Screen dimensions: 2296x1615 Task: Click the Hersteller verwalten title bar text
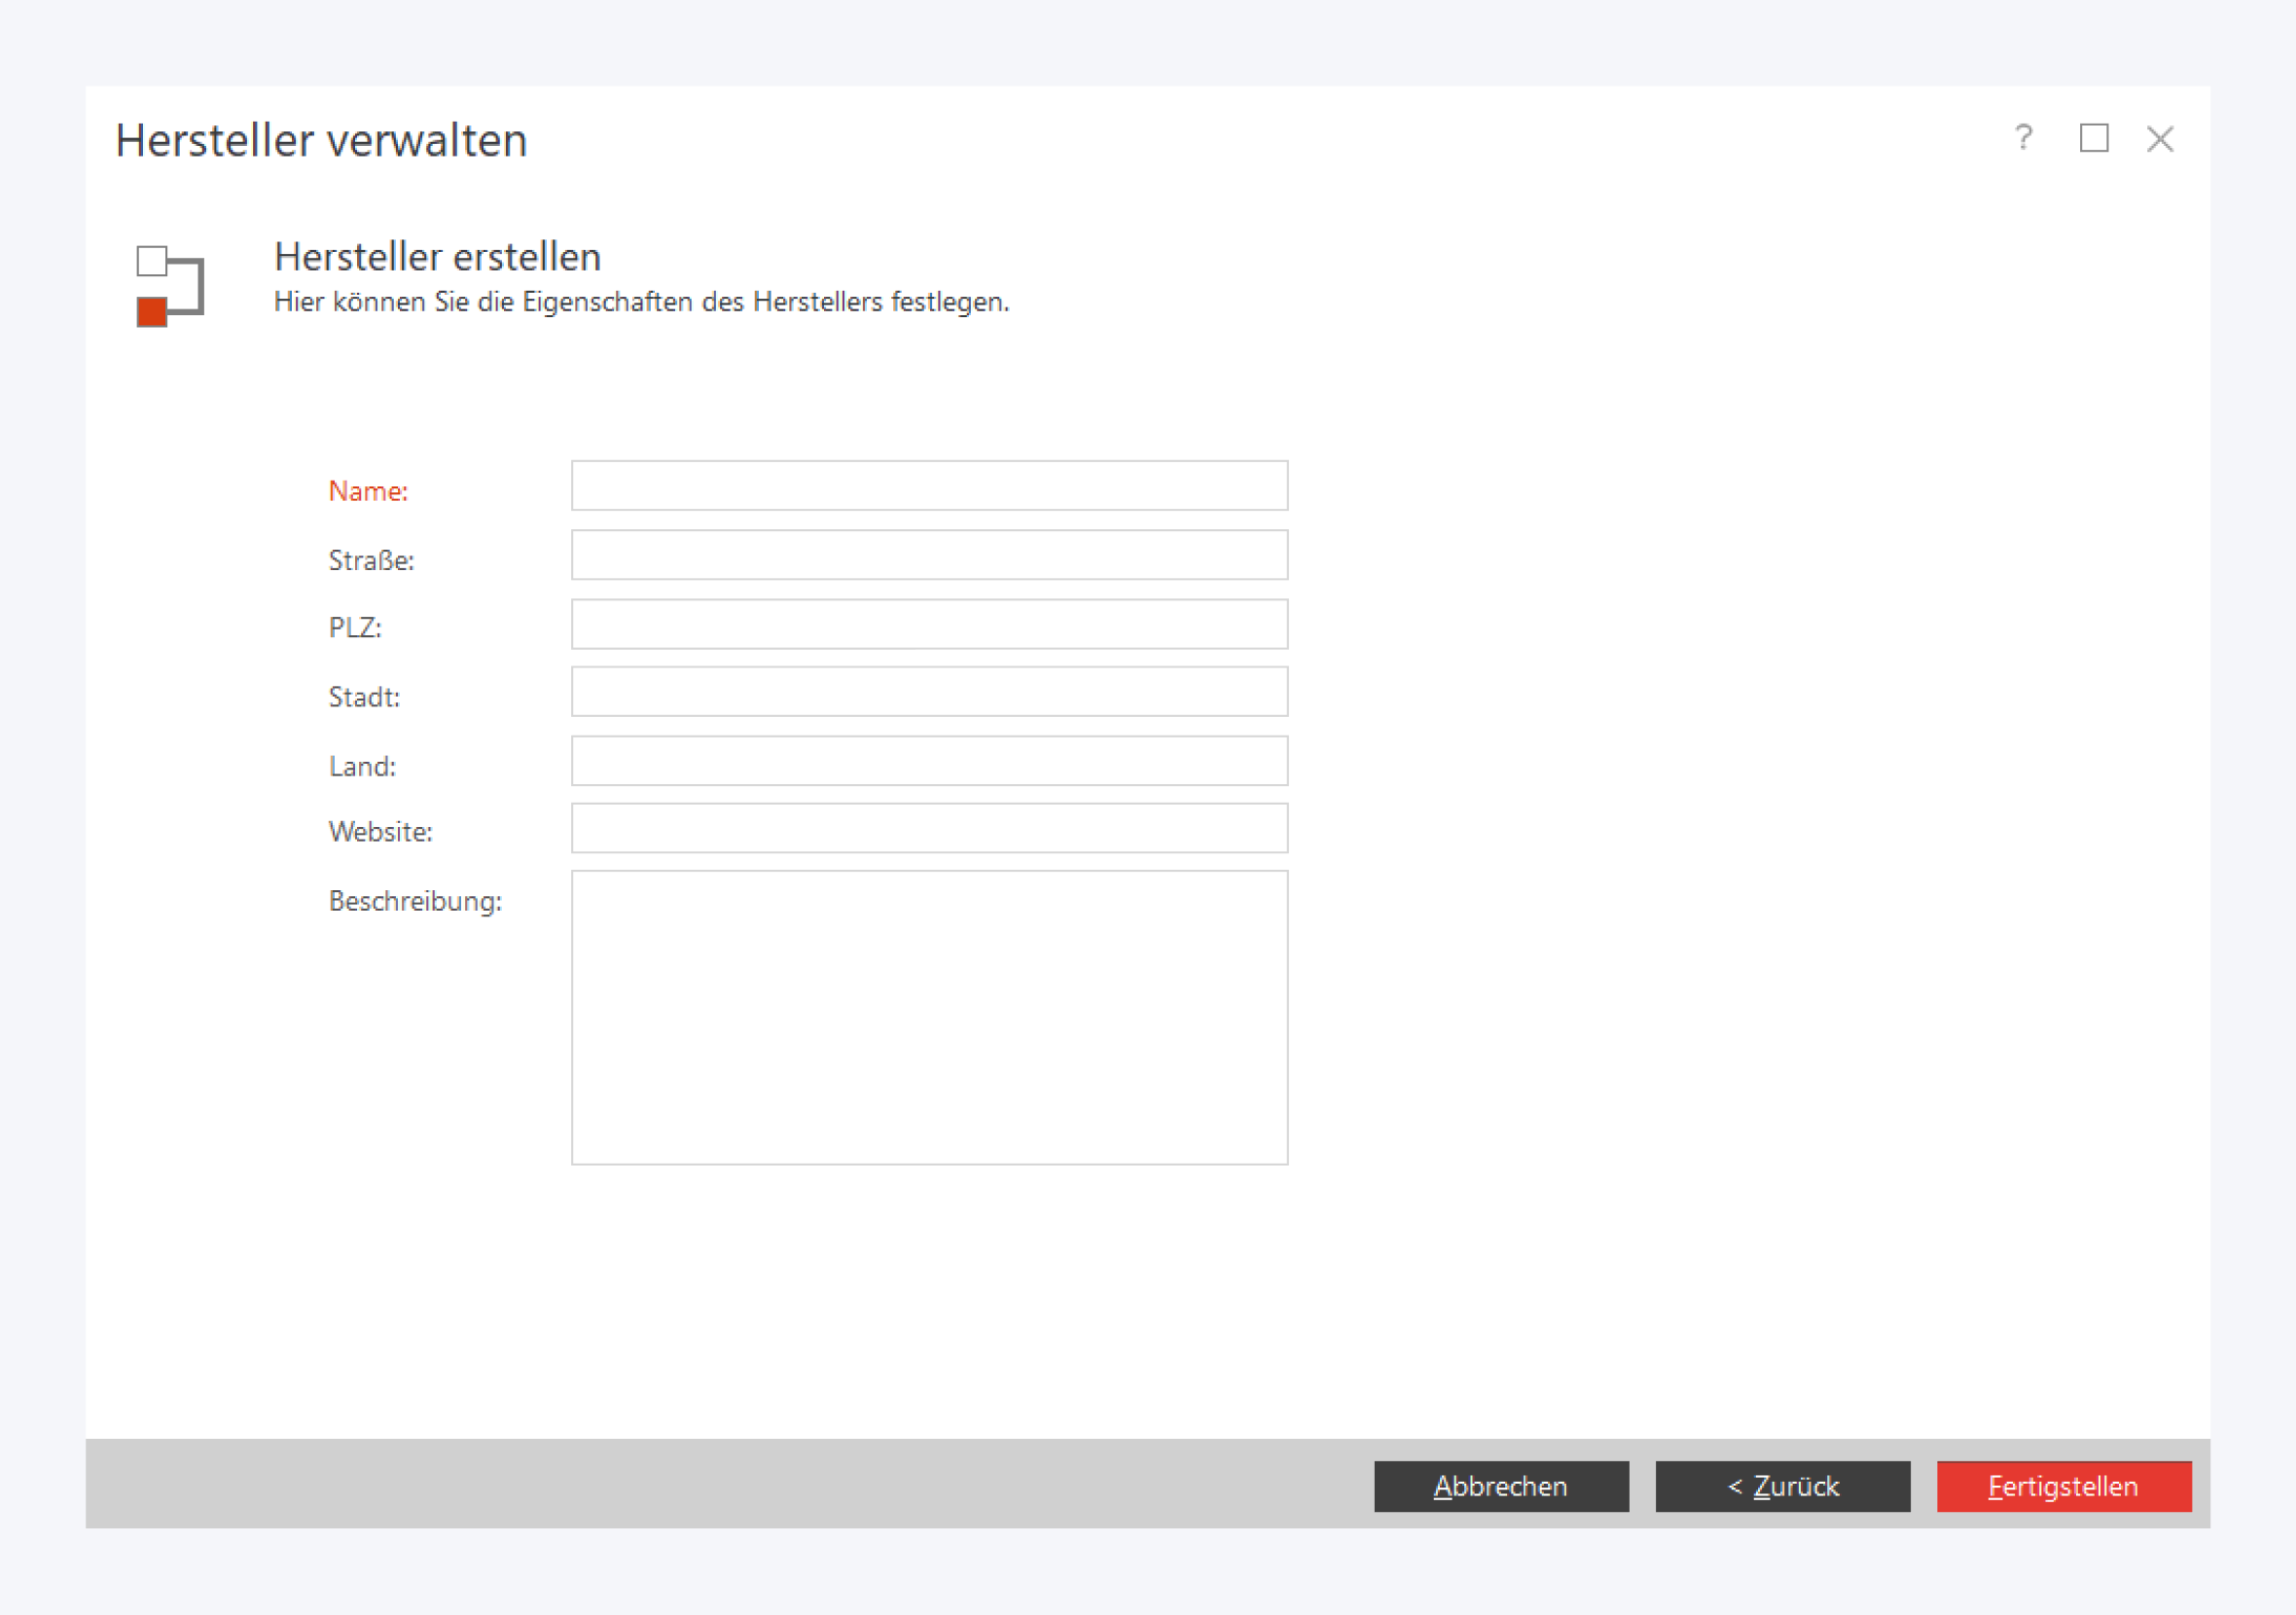click(321, 140)
